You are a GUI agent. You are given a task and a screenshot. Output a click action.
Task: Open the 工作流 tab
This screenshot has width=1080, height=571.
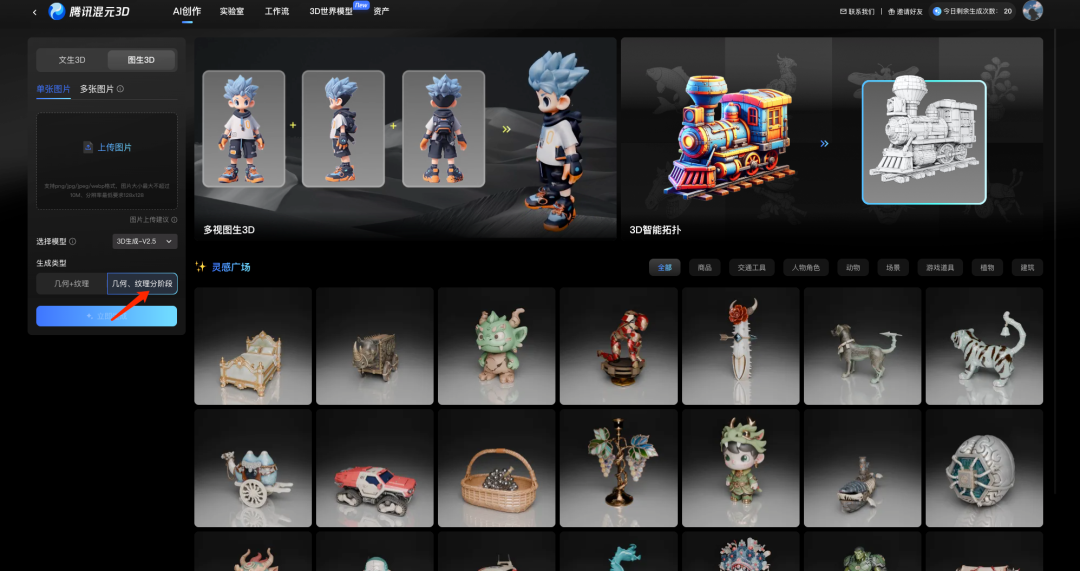277,11
